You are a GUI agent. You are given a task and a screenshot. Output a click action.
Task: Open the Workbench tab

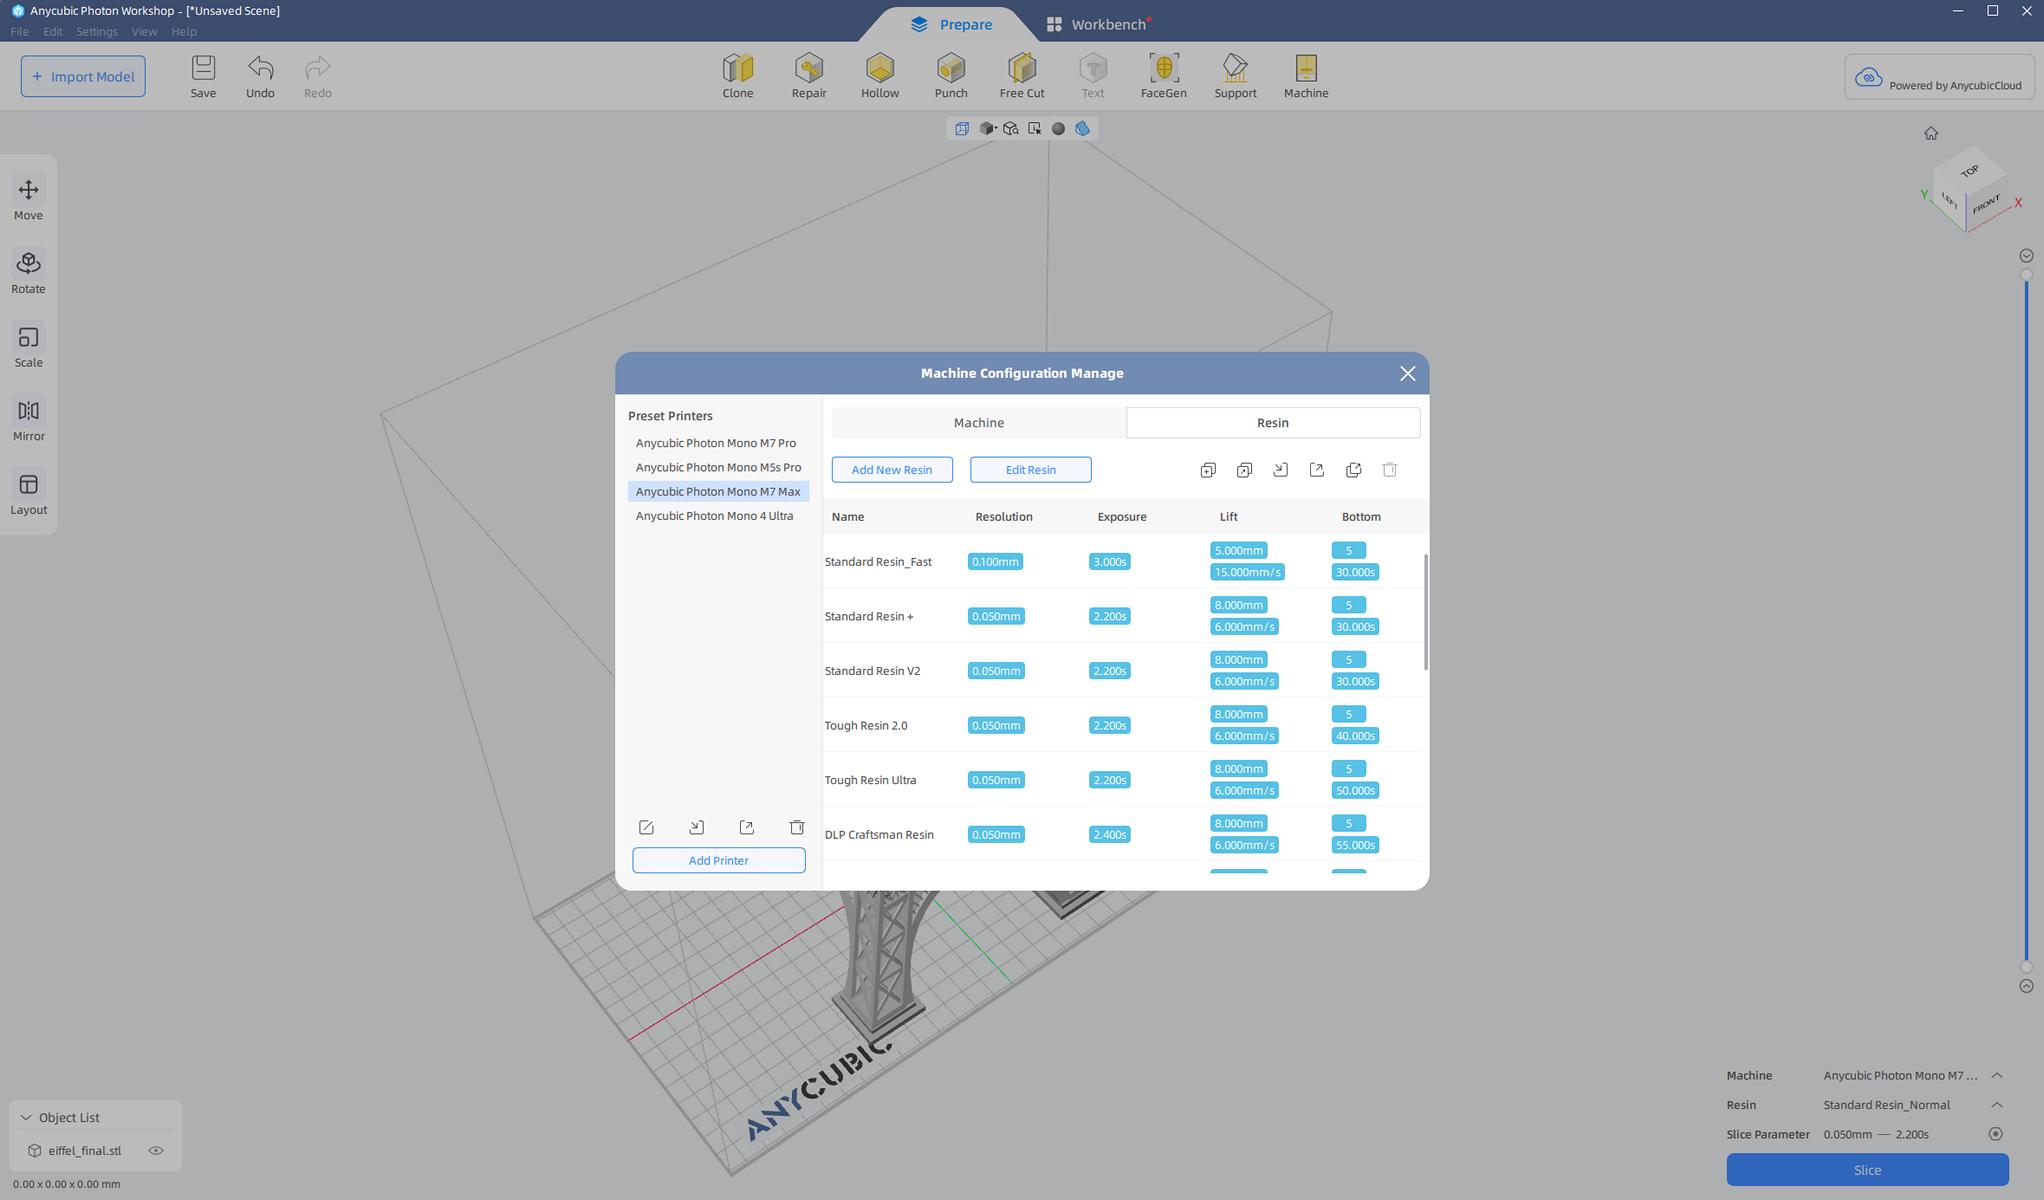click(x=1096, y=24)
